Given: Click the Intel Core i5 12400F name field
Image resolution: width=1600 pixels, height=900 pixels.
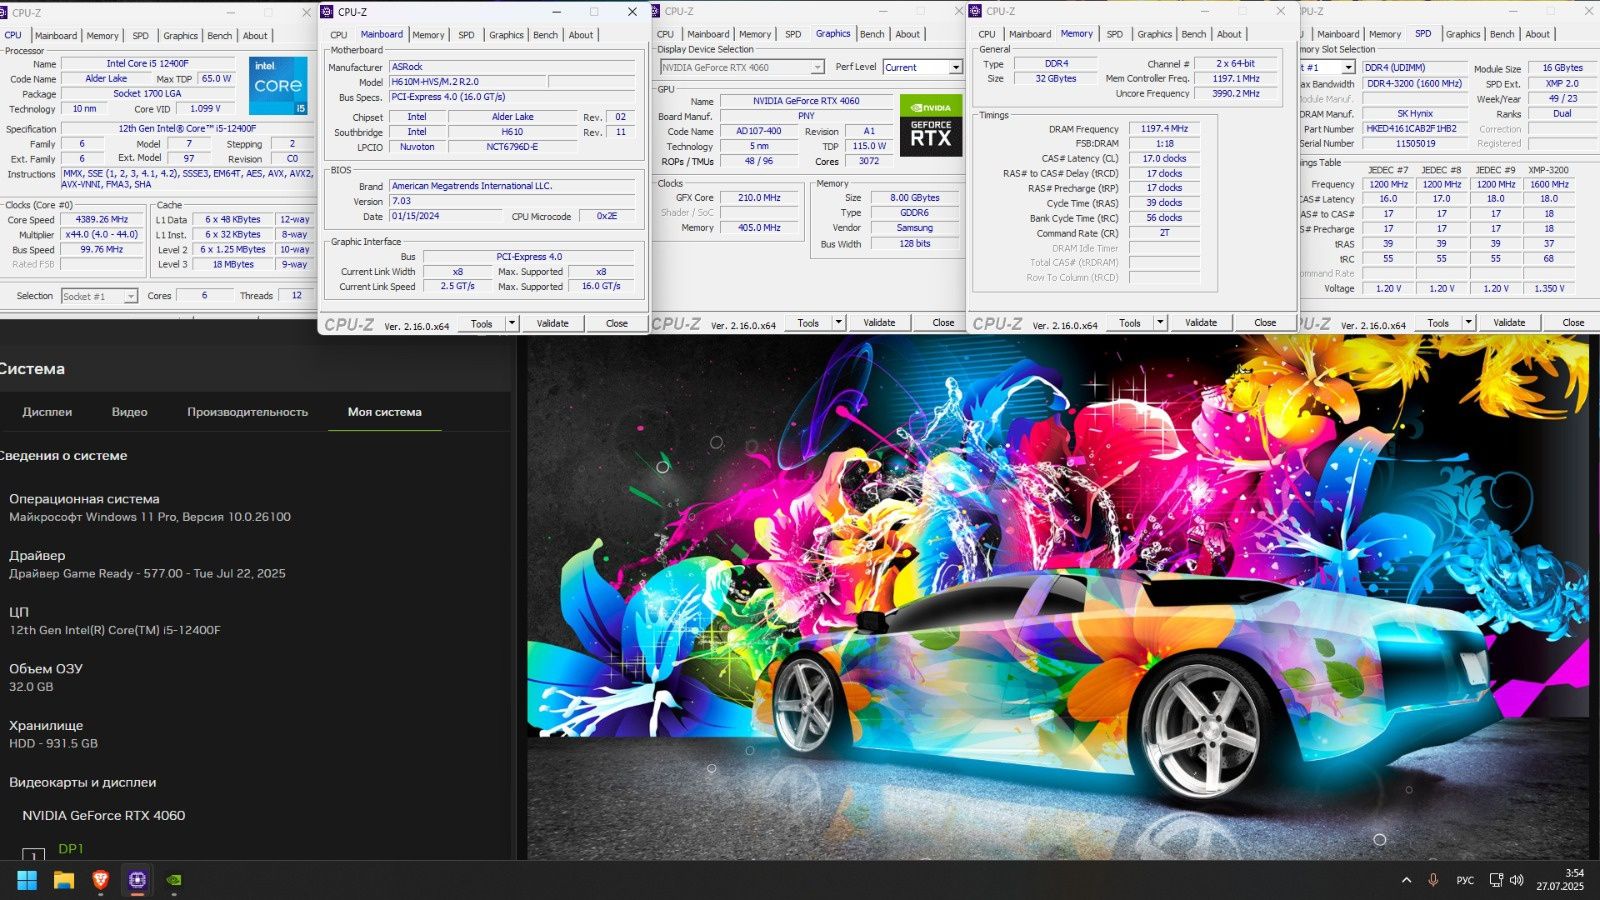Looking at the screenshot, I should (x=147, y=64).
